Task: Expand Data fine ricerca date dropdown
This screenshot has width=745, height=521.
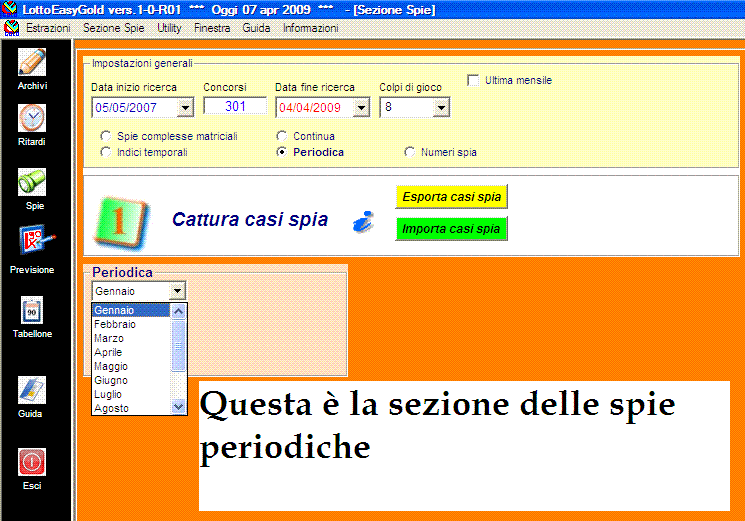Action: point(361,108)
